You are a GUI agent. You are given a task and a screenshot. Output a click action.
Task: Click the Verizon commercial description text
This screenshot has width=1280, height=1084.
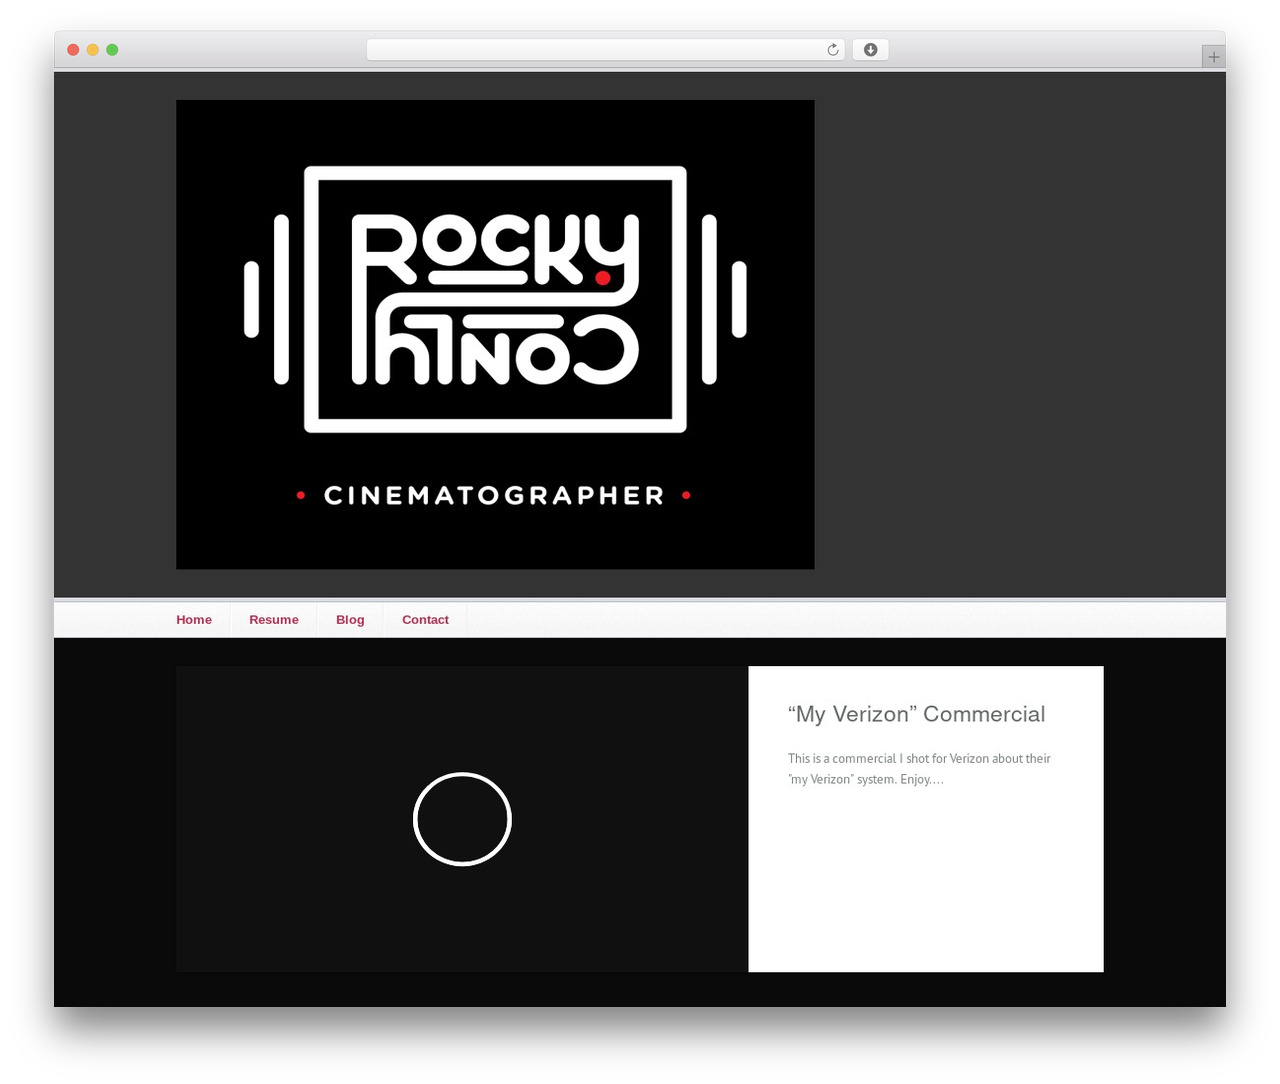tap(919, 769)
